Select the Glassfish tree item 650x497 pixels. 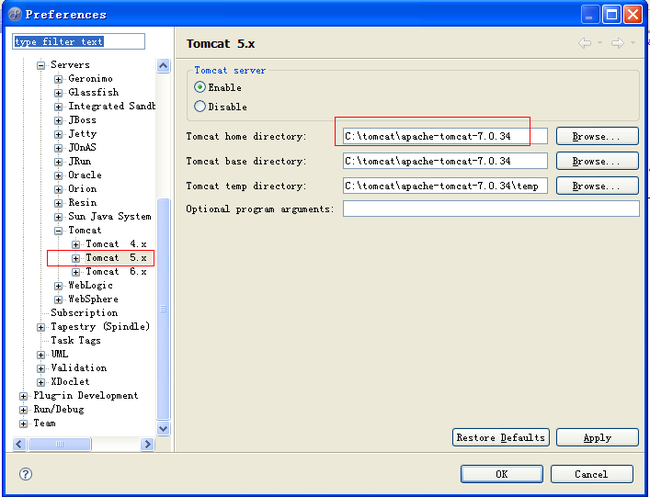click(x=93, y=92)
